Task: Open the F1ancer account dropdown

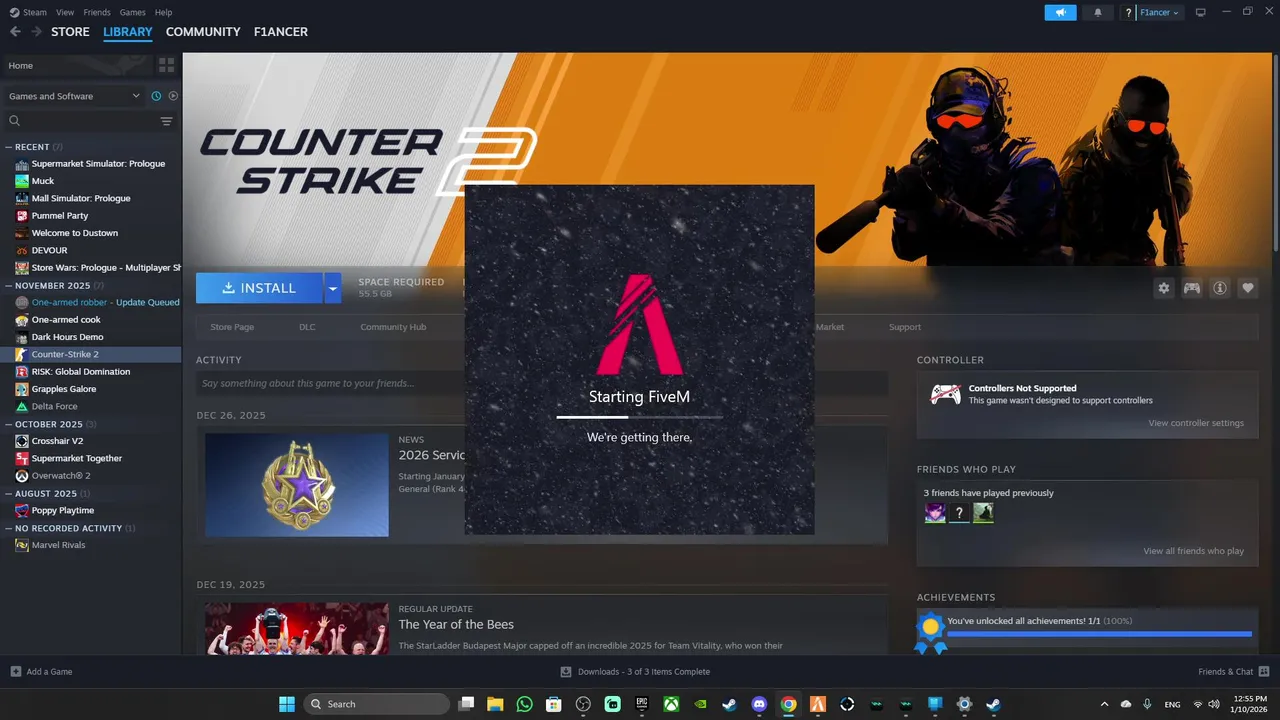Action: pos(1160,12)
